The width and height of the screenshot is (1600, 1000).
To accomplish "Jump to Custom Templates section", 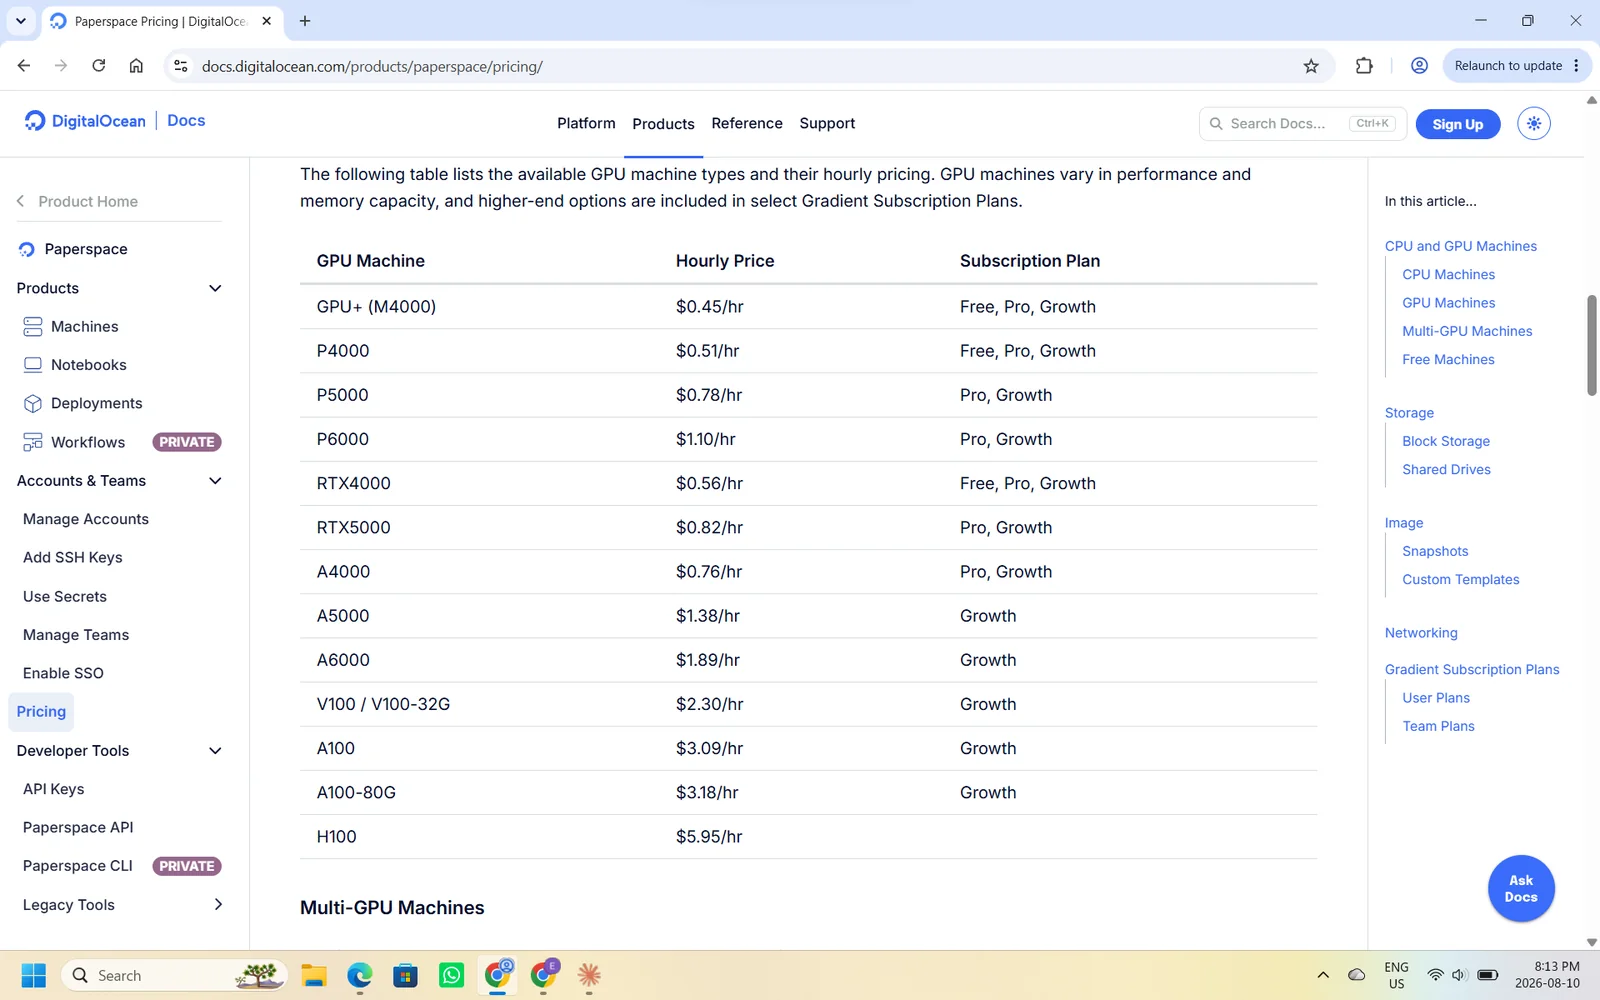I will click(1461, 580).
